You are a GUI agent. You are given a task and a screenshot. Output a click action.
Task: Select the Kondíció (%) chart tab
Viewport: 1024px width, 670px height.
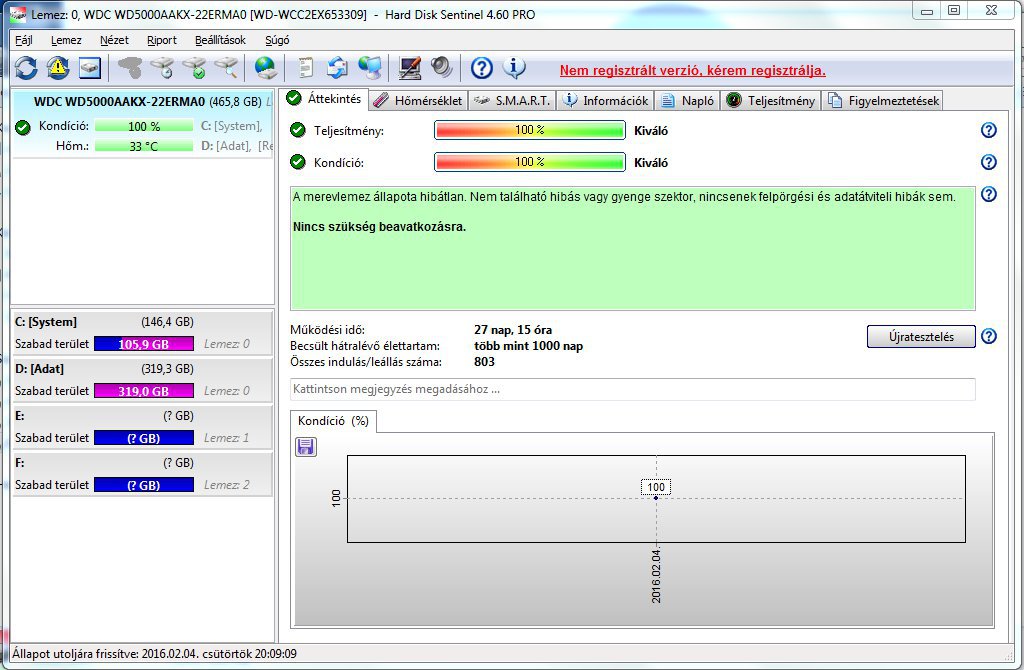[333, 421]
